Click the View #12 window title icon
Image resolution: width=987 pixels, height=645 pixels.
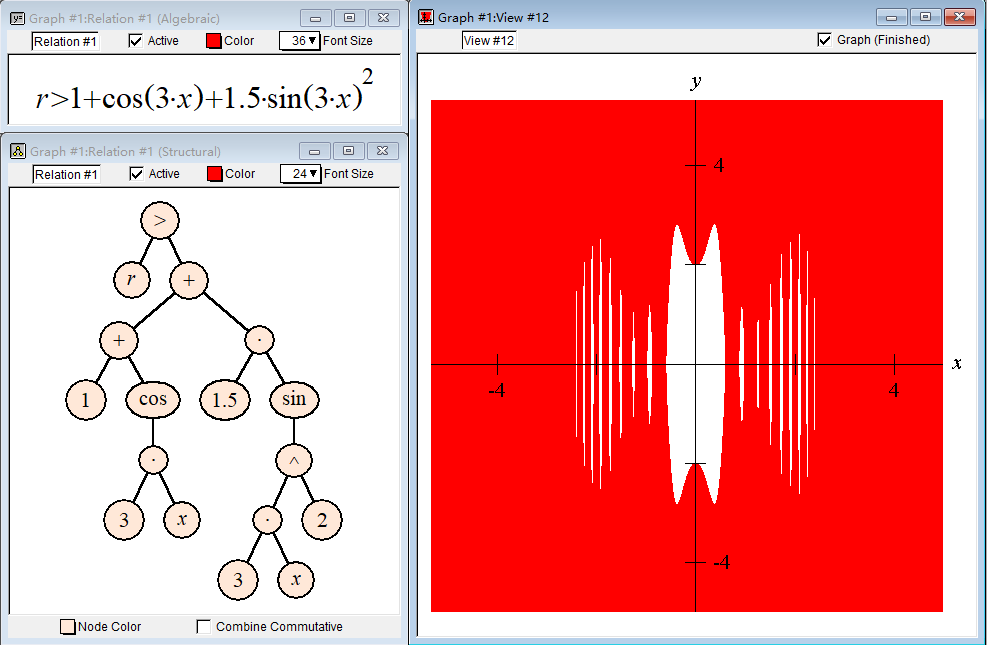[x=426, y=17]
